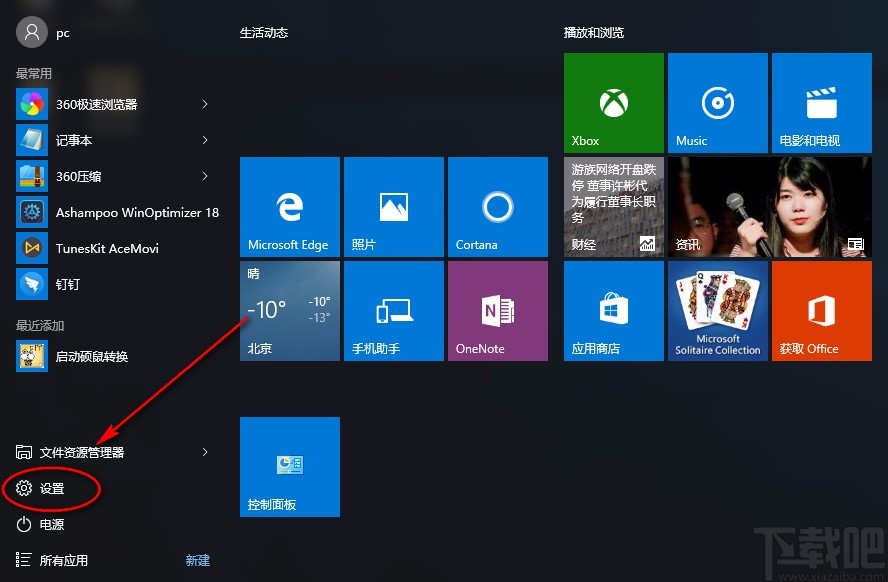Screen dimensions: 888x582
Task: Expand the 360极速浏览器 jump list arrow
Action: 205,104
